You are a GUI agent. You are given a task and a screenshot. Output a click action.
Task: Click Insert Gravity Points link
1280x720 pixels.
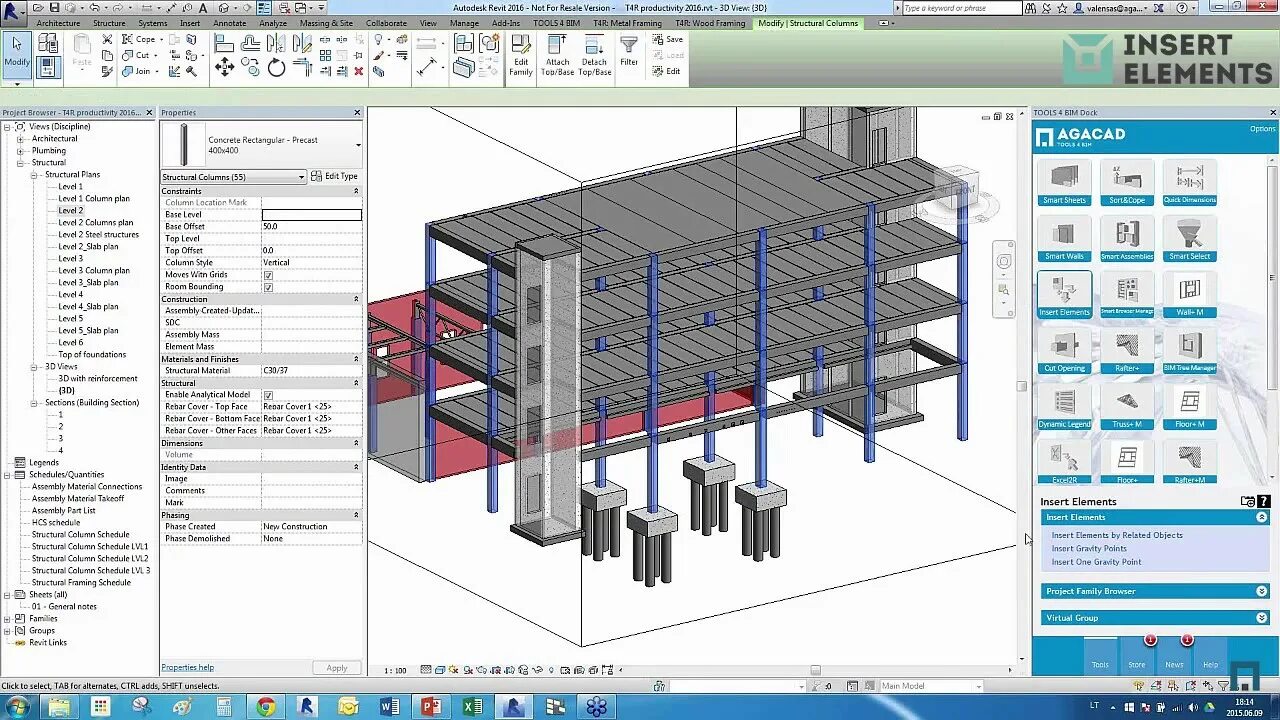[1089, 548]
